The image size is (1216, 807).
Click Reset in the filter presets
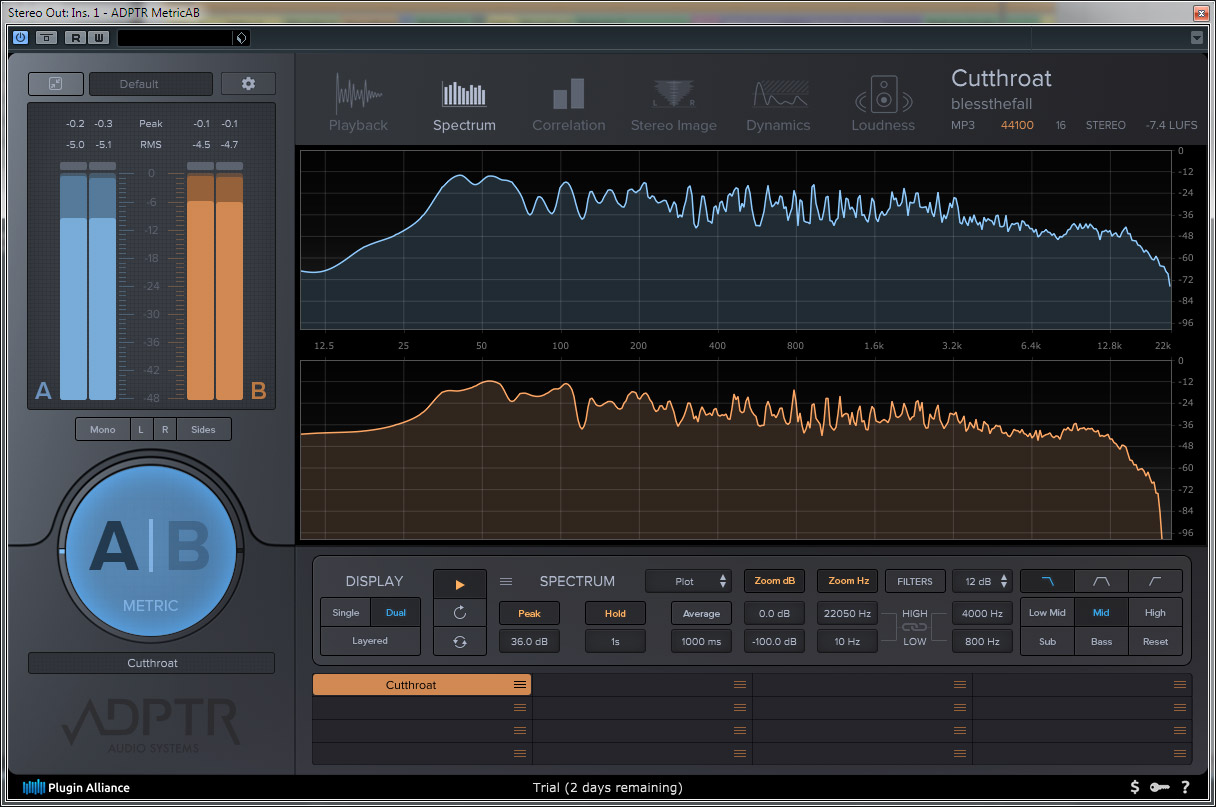tap(1155, 642)
